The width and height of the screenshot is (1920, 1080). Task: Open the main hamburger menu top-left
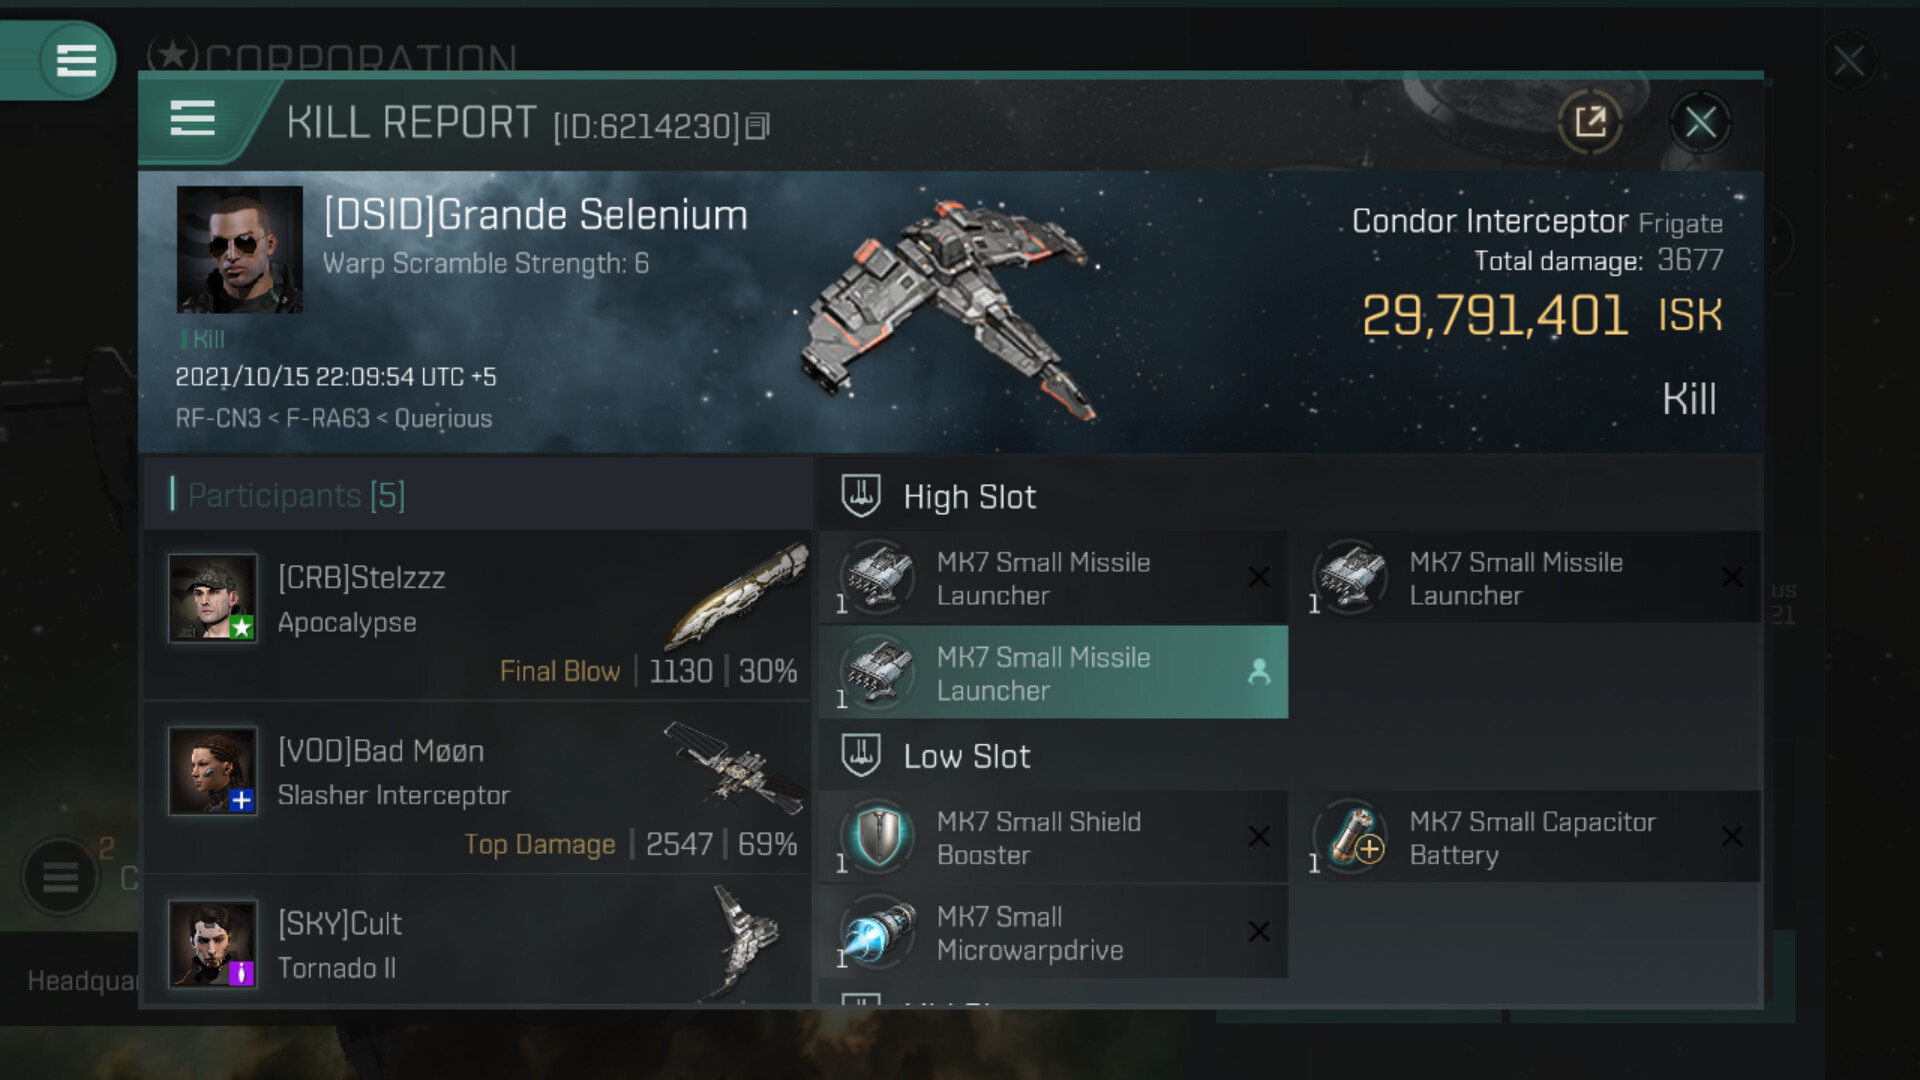tap(75, 60)
